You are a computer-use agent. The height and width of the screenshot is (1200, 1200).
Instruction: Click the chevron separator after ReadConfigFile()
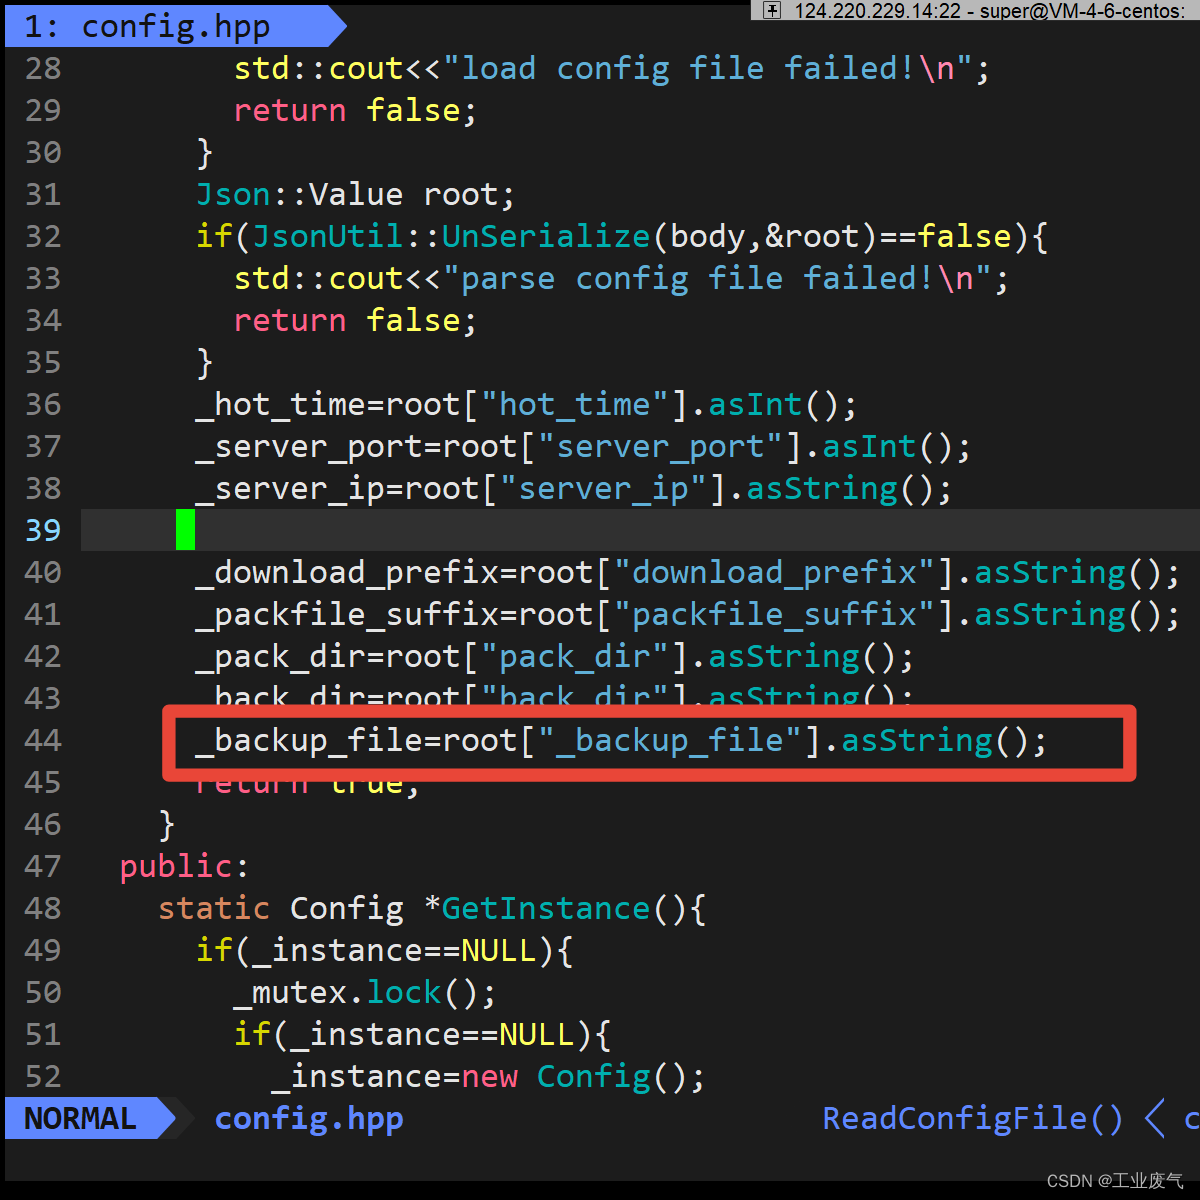point(1155,1118)
